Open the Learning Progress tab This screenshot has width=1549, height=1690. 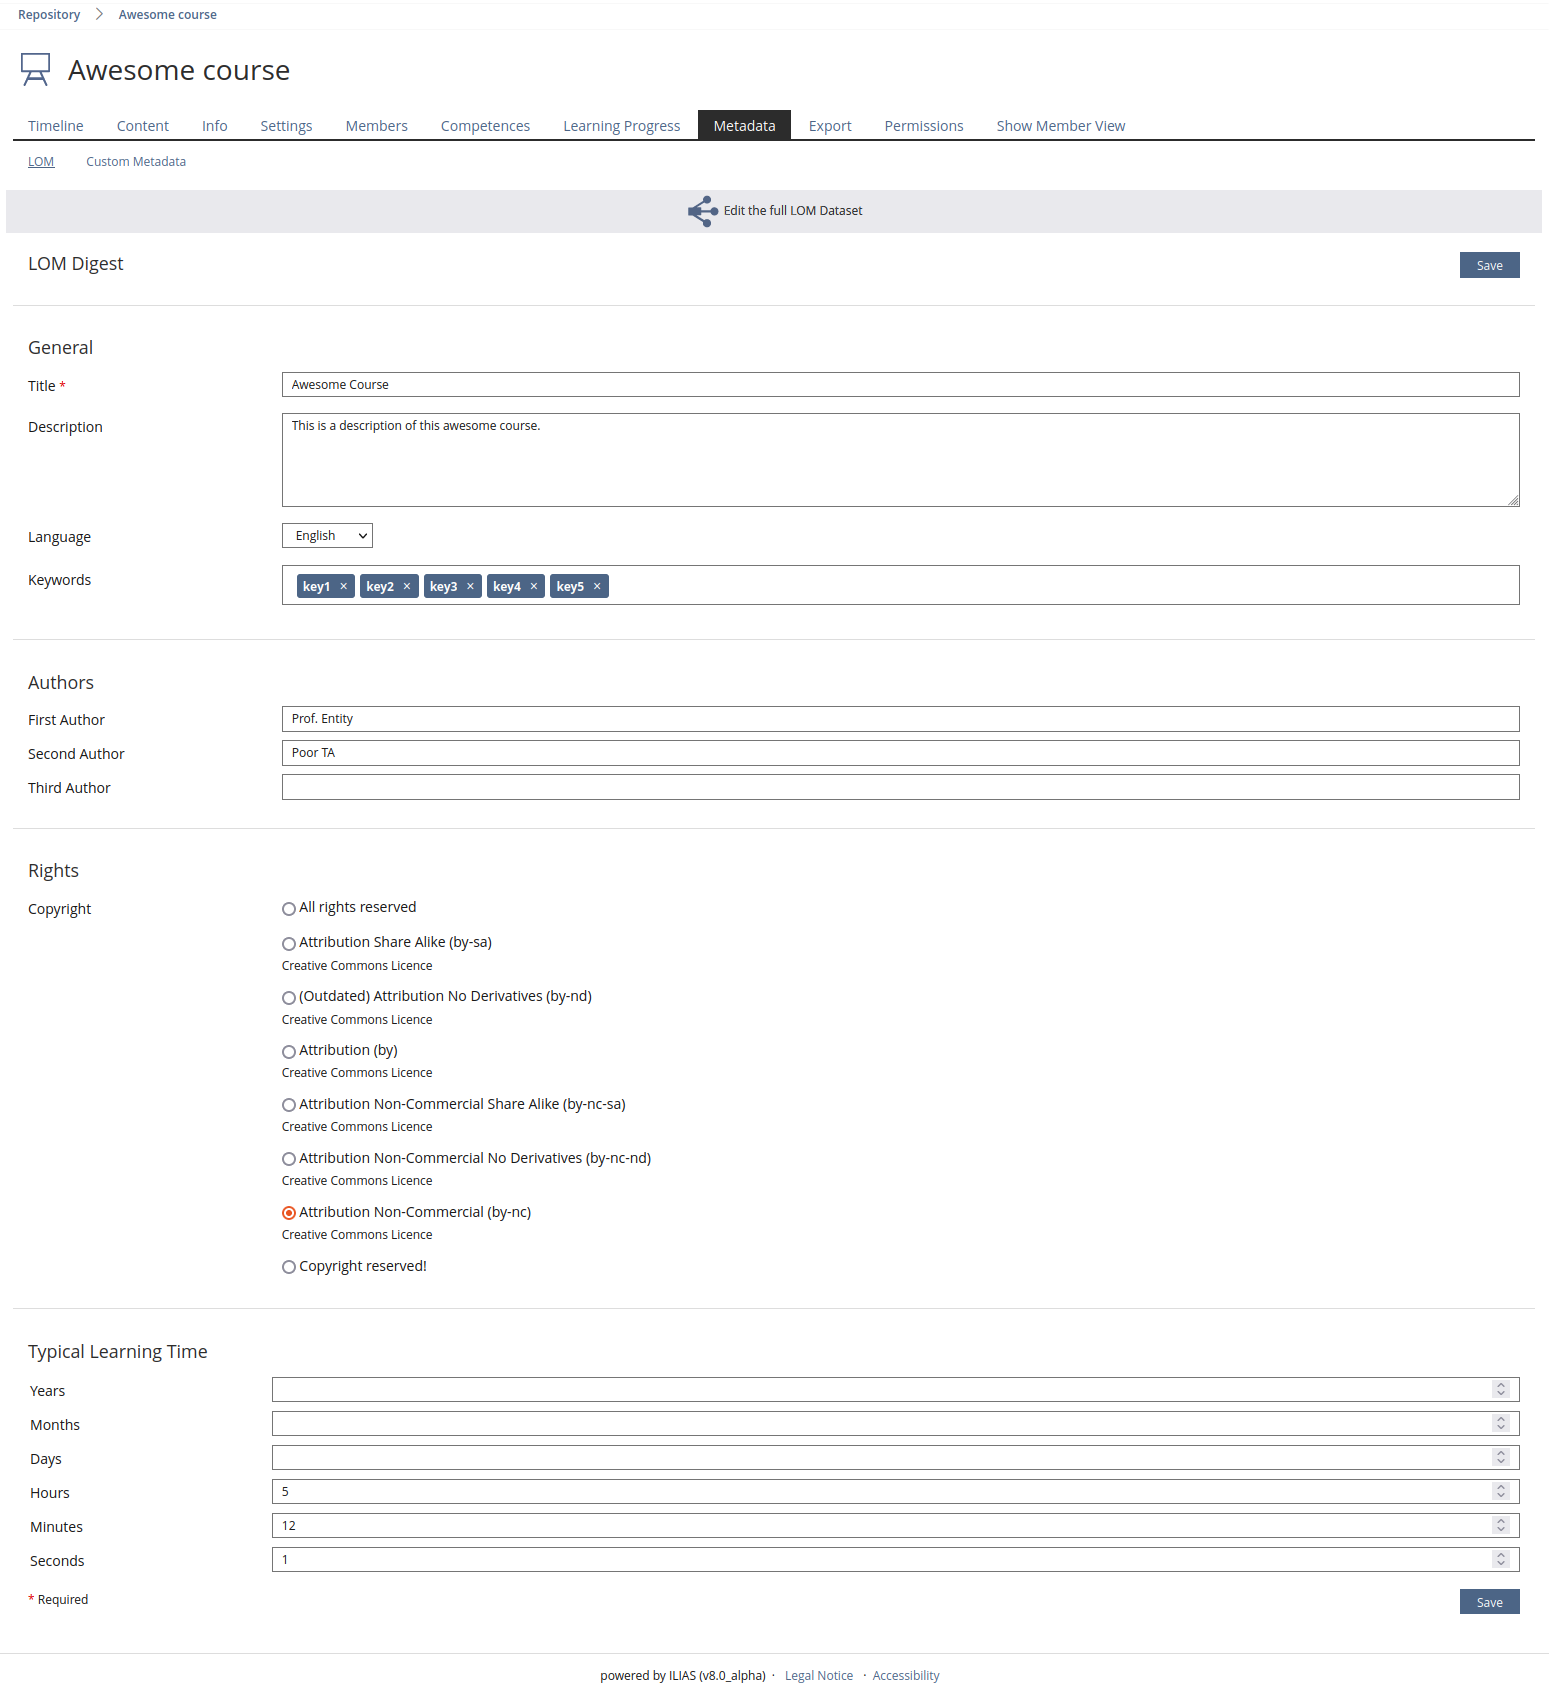[621, 126]
